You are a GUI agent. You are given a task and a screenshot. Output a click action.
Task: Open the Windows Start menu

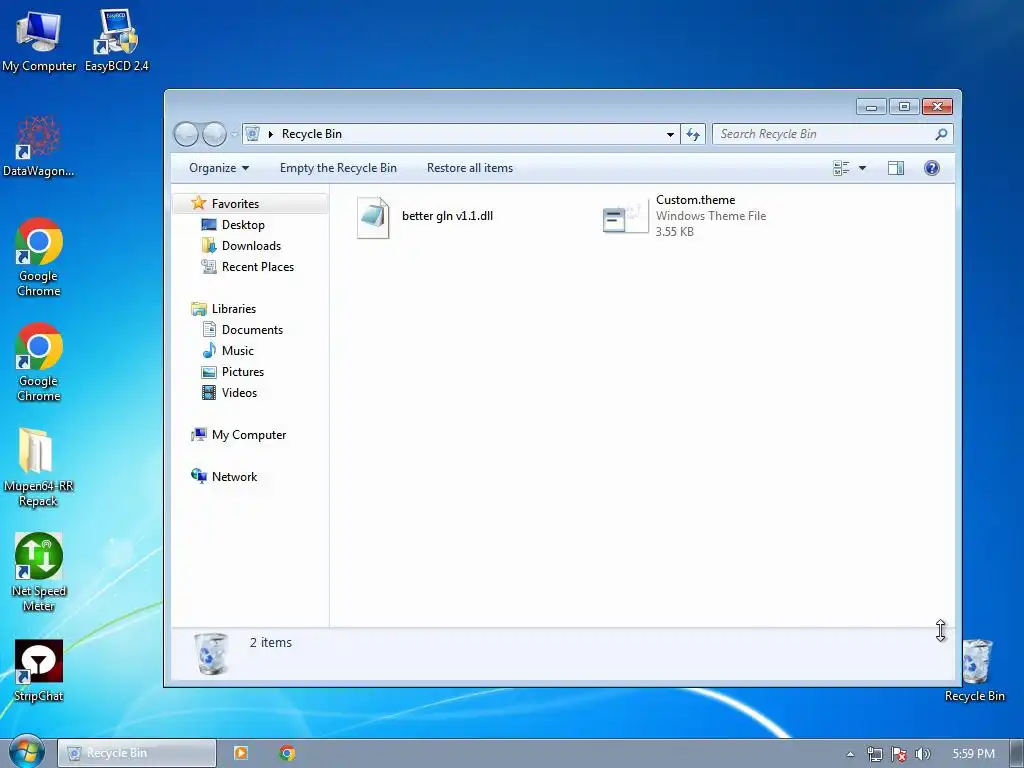coord(26,752)
